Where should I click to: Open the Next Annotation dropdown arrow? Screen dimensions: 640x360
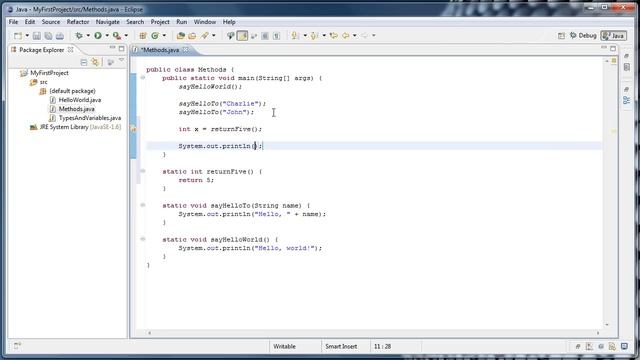[304, 36]
